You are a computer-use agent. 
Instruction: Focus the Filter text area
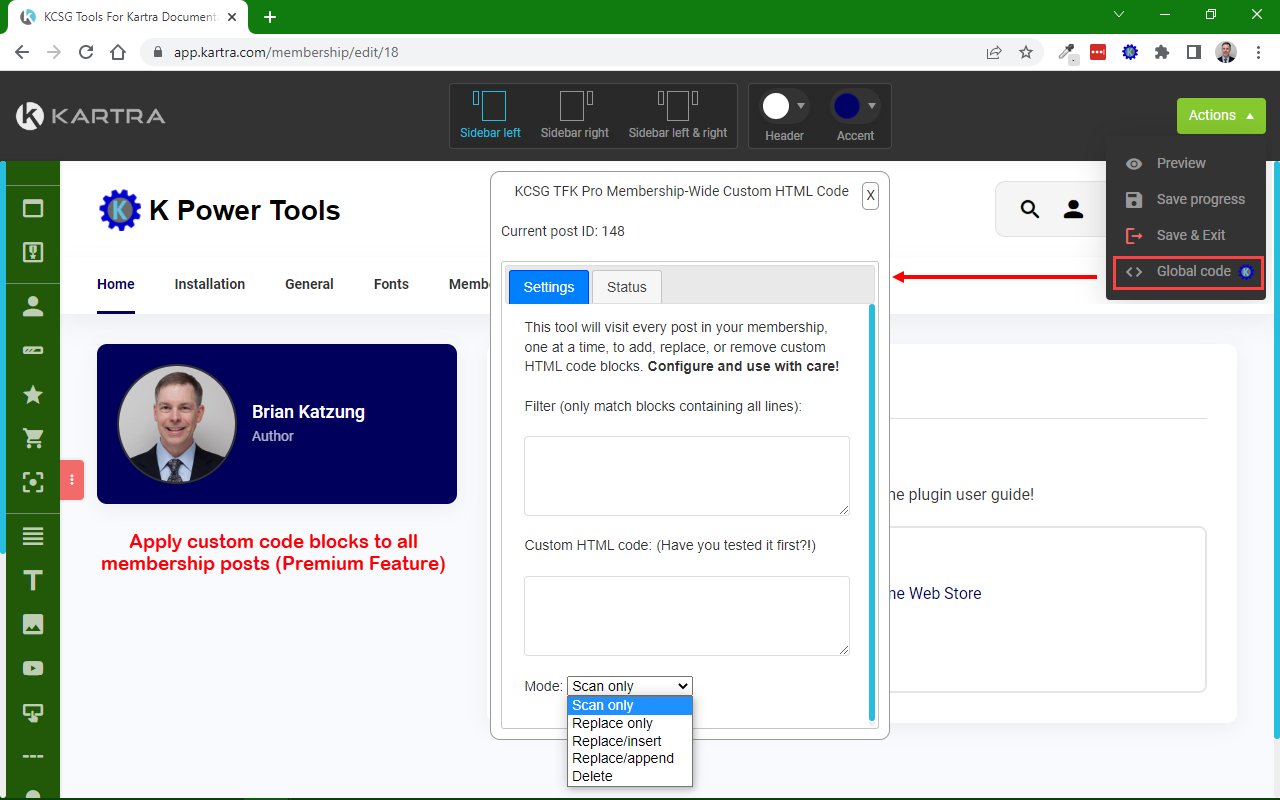click(x=687, y=476)
